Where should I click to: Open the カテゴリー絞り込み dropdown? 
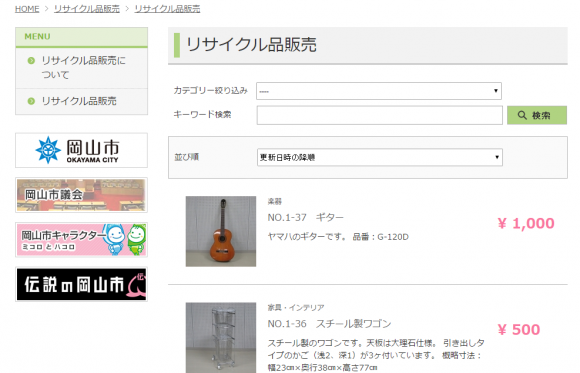(379, 91)
